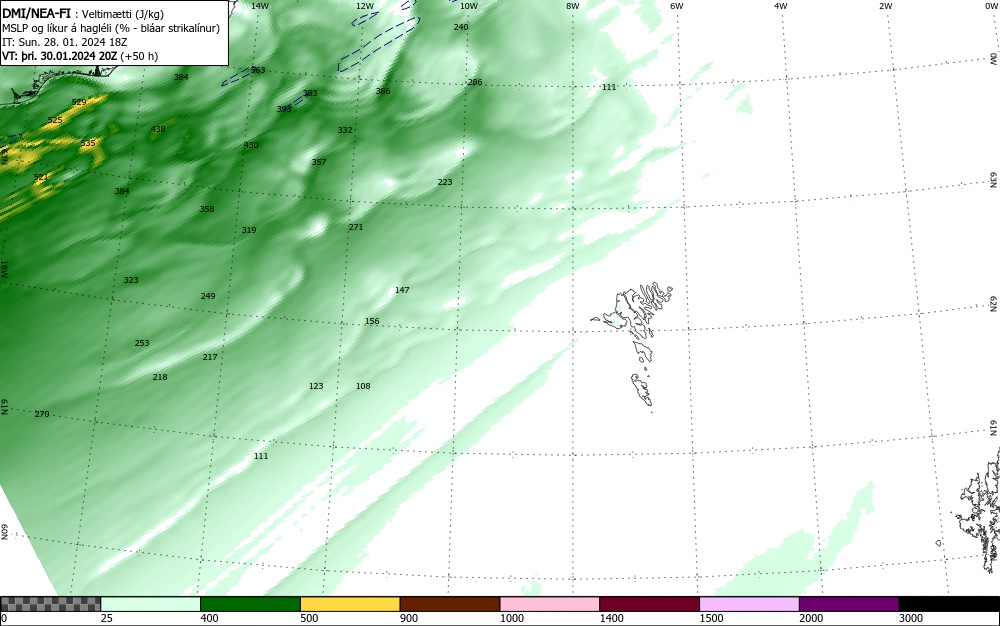
Task: Click the legend tick label 25
Action: pyautogui.click(x=107, y=618)
